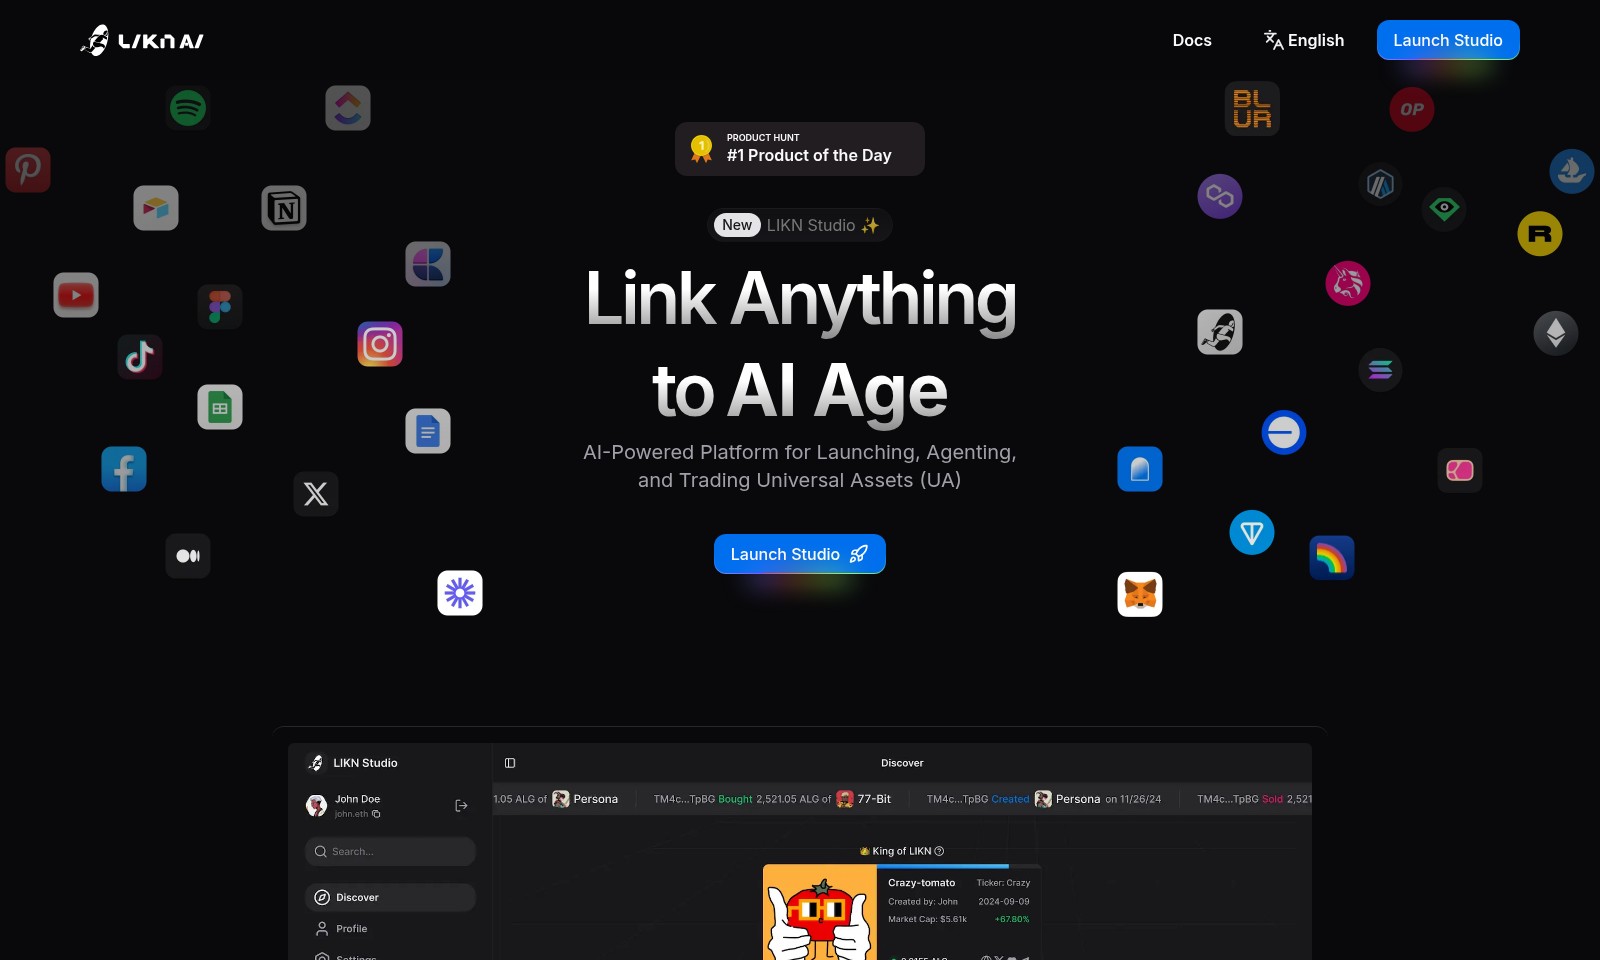Click the Arbitrum icon
The width and height of the screenshot is (1600, 960).
tap(1380, 184)
